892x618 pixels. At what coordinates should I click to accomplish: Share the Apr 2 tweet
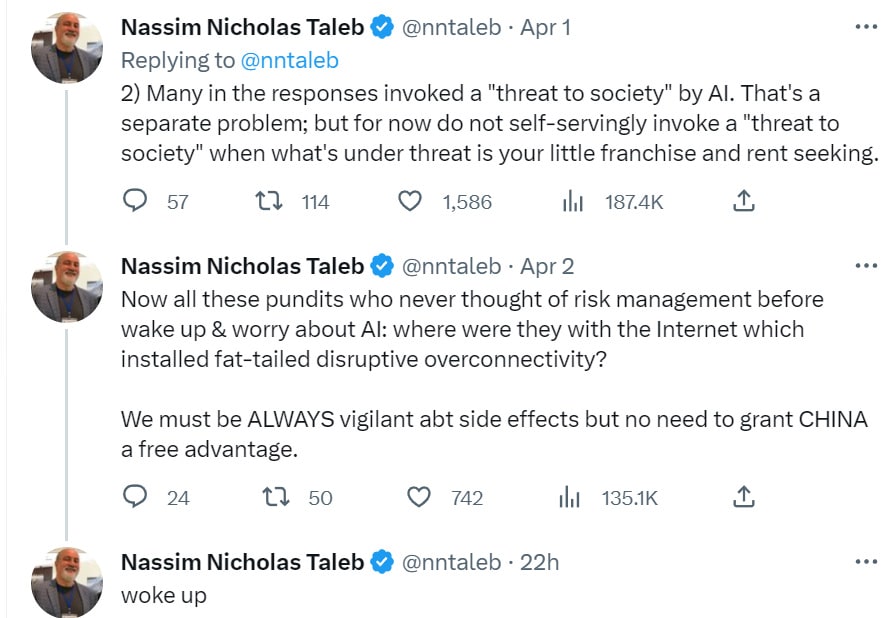click(743, 497)
